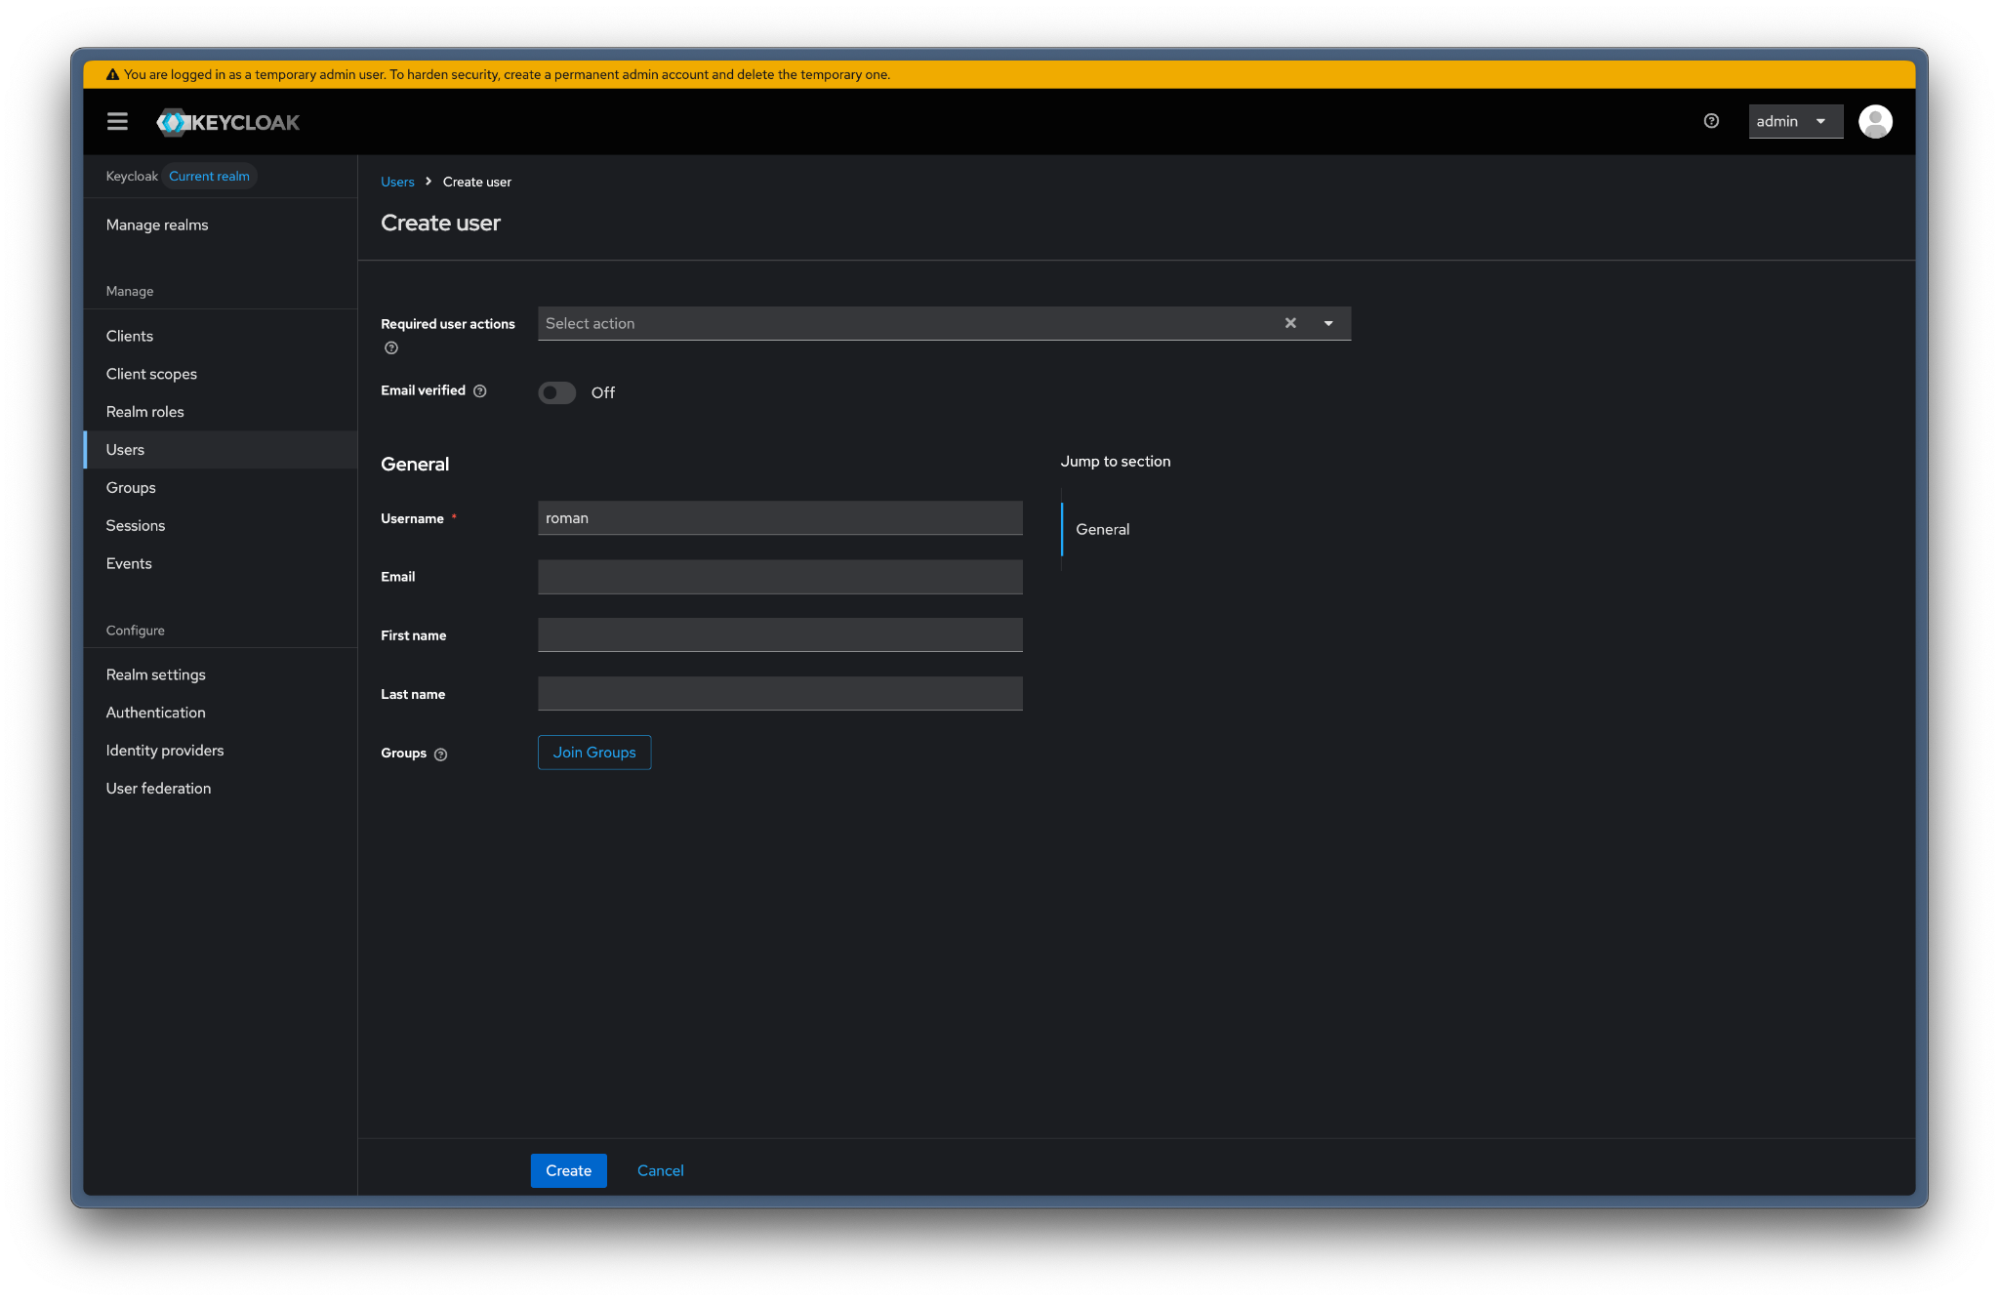This screenshot has height=1302, width=1999.
Task: Open the help question mark icon in header
Action: 1711,121
